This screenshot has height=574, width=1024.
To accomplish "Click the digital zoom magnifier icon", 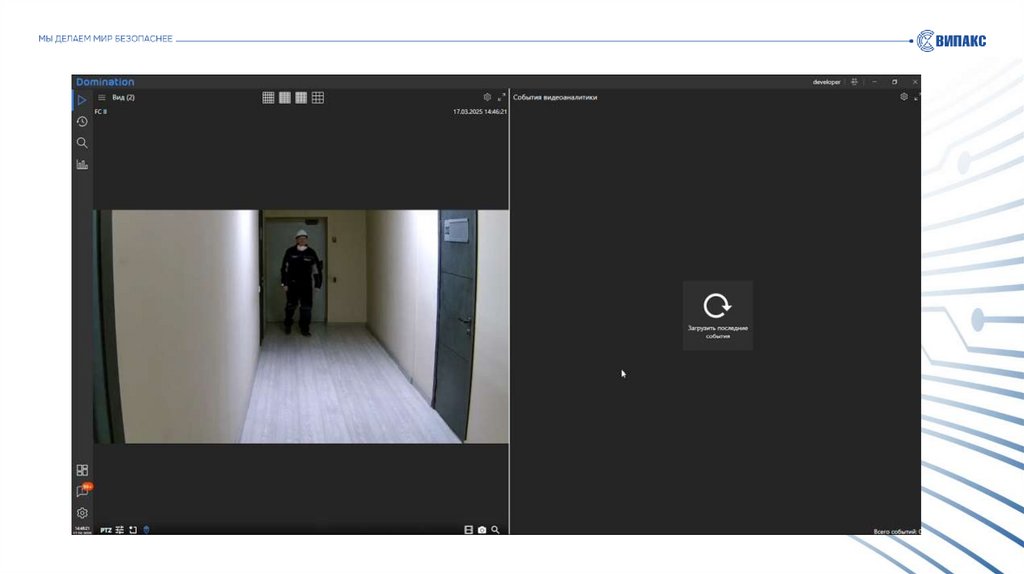I will pos(495,530).
